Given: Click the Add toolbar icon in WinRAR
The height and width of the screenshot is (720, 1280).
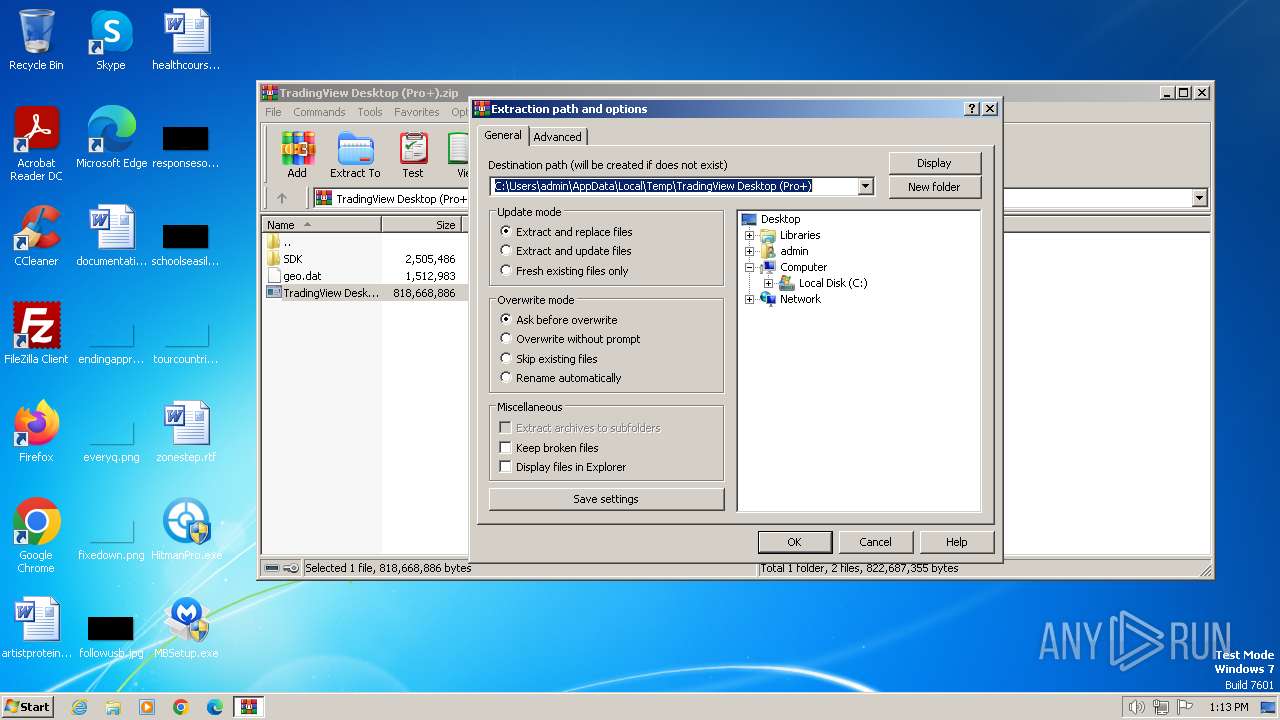Looking at the screenshot, I should pyautogui.click(x=297, y=155).
